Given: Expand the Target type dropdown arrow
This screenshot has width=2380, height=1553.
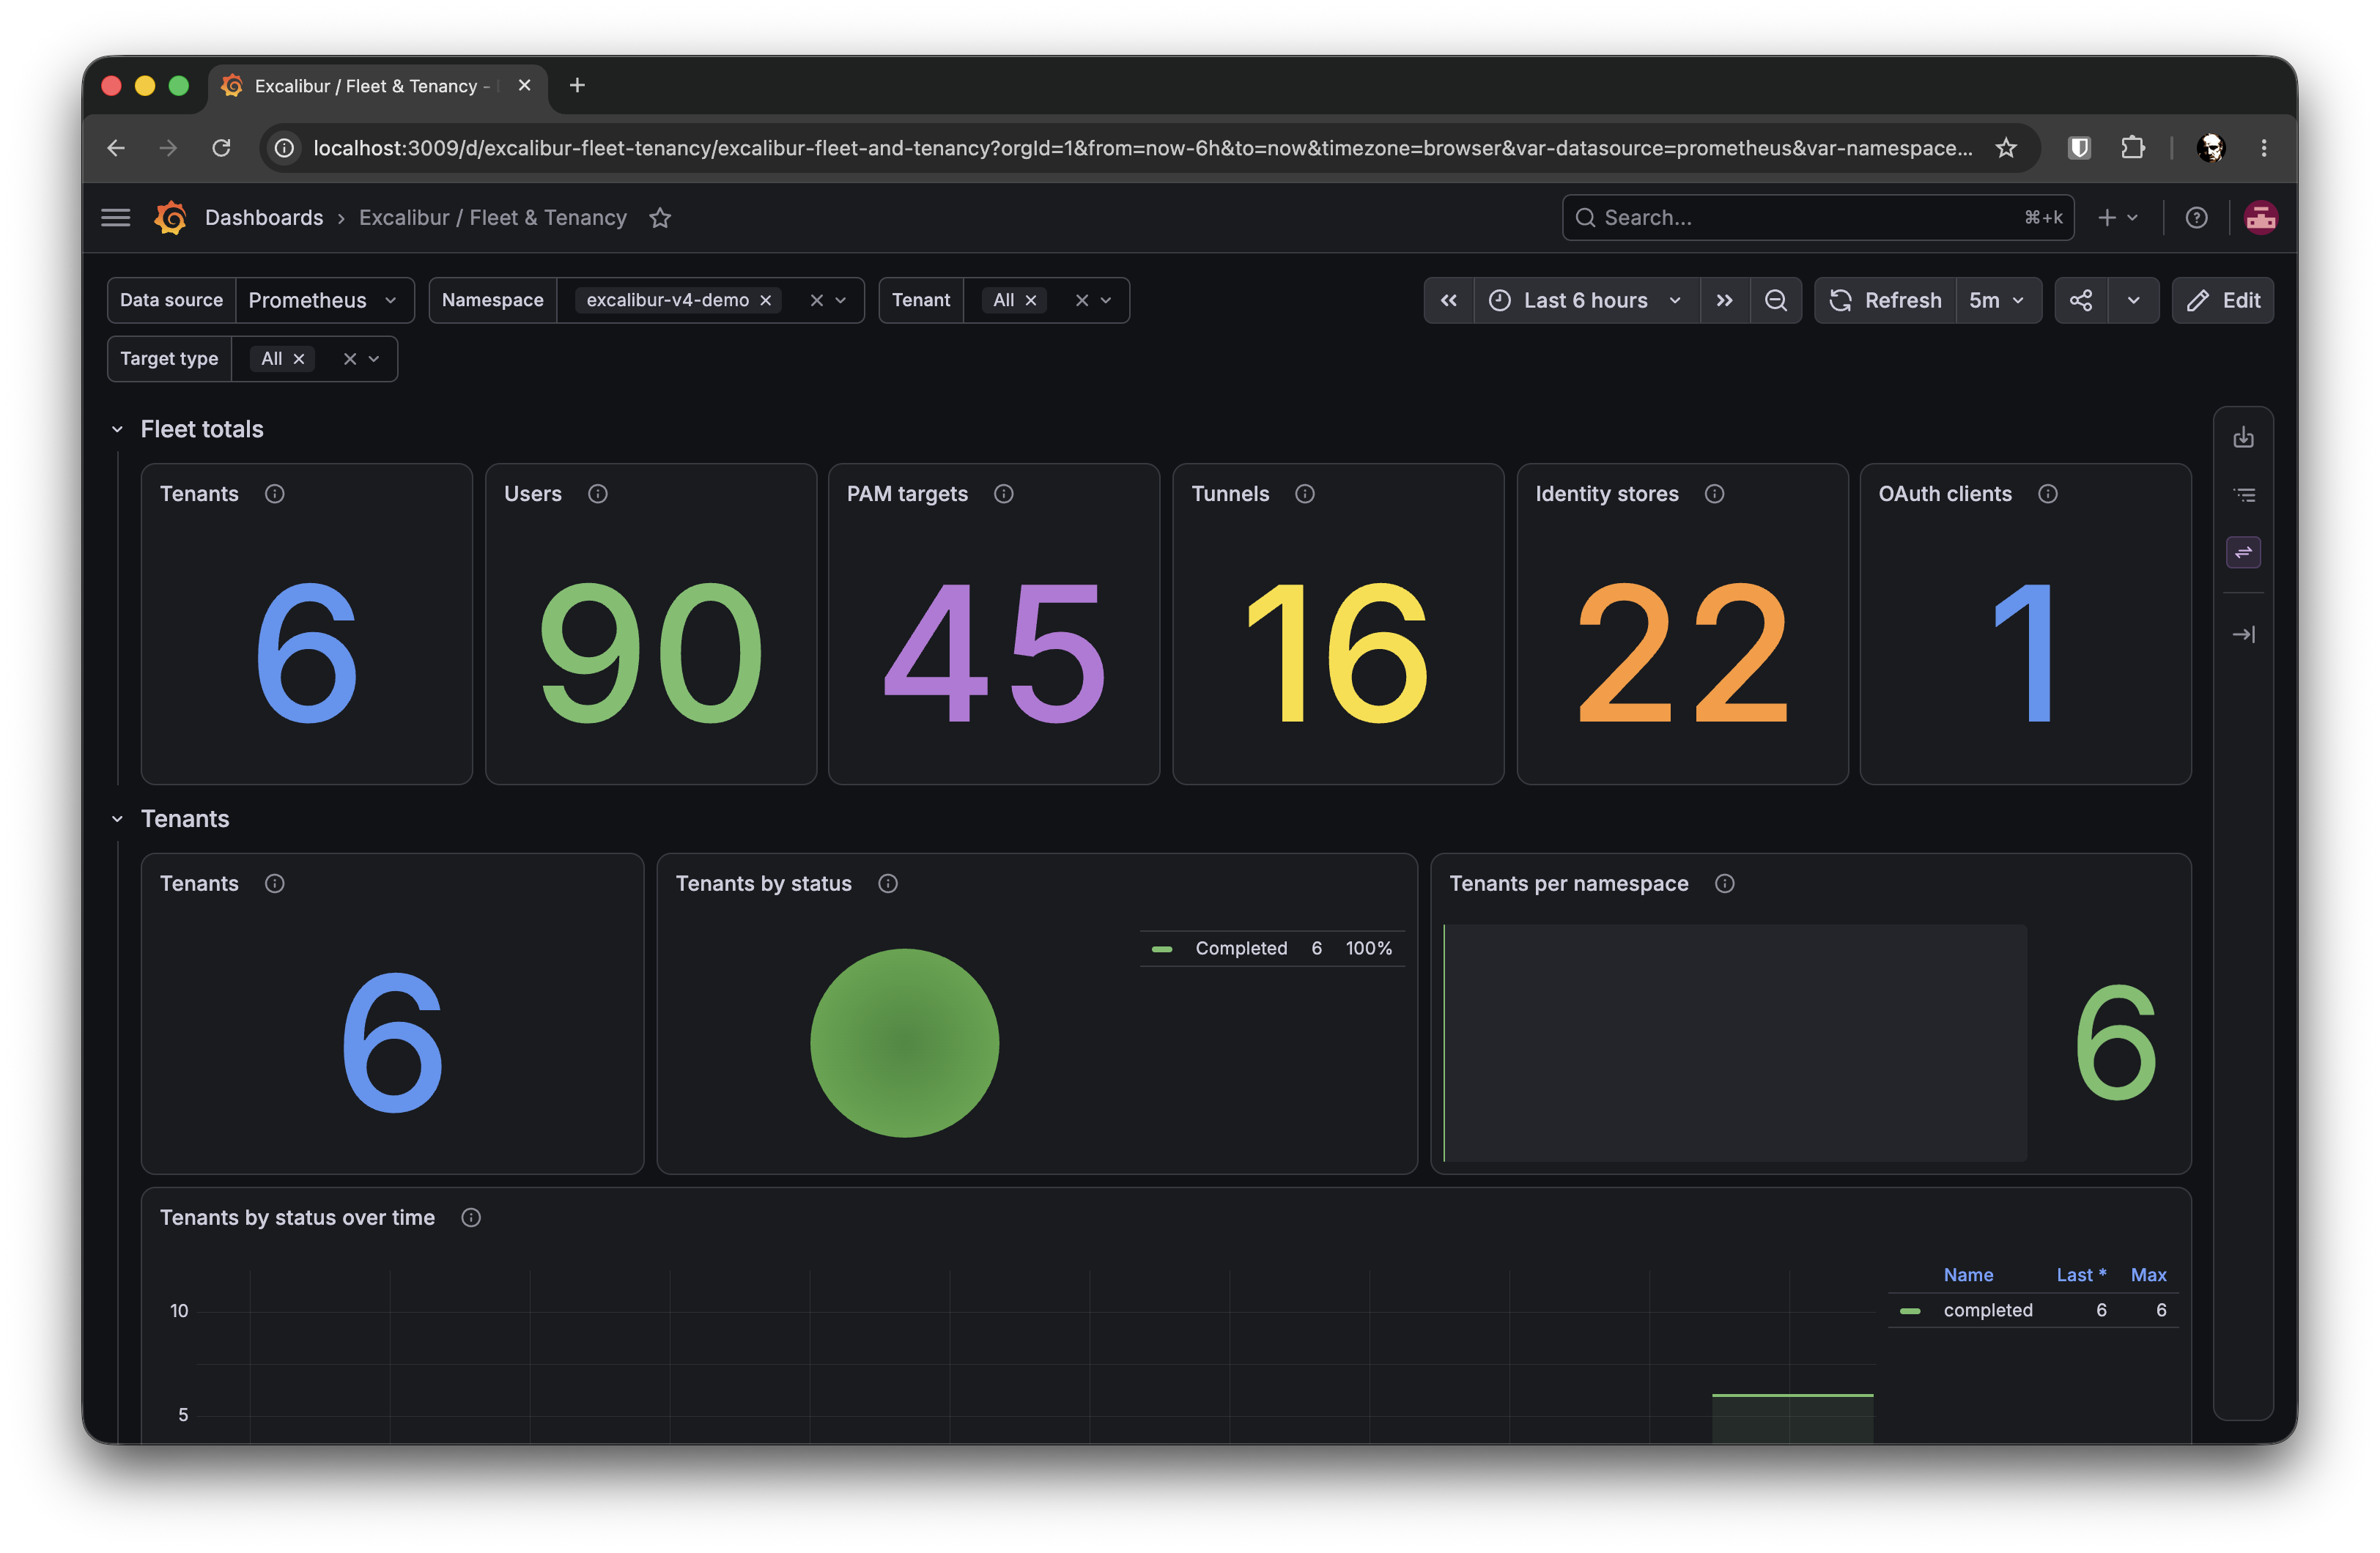Looking at the screenshot, I should [x=374, y=358].
